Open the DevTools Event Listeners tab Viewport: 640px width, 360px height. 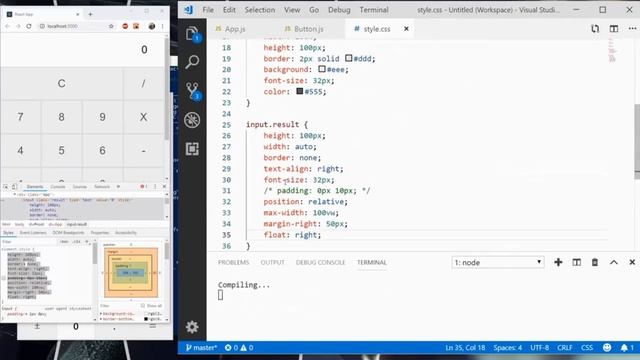pyautogui.click(x=33, y=233)
